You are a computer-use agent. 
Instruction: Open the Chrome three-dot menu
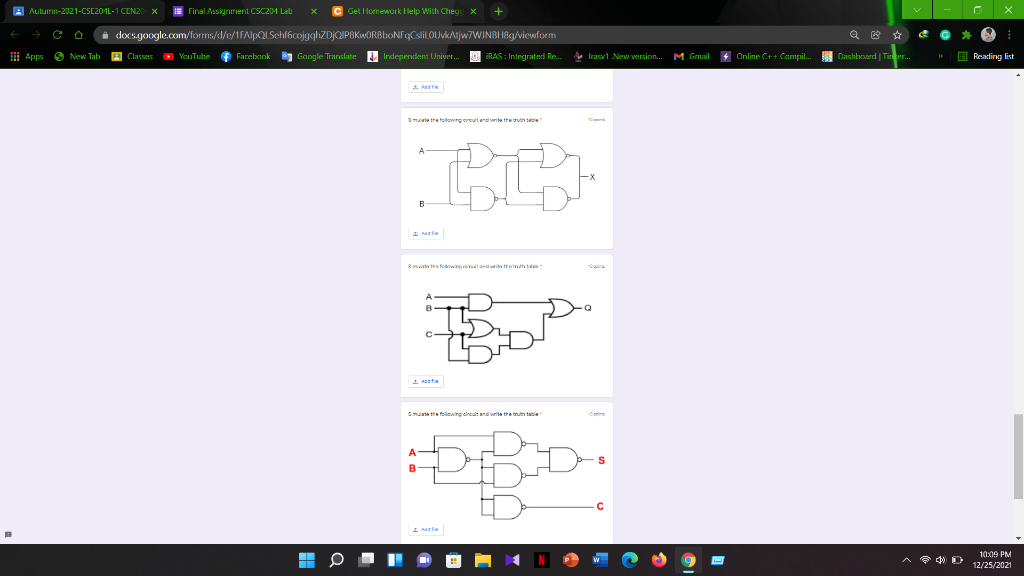pos(1010,35)
